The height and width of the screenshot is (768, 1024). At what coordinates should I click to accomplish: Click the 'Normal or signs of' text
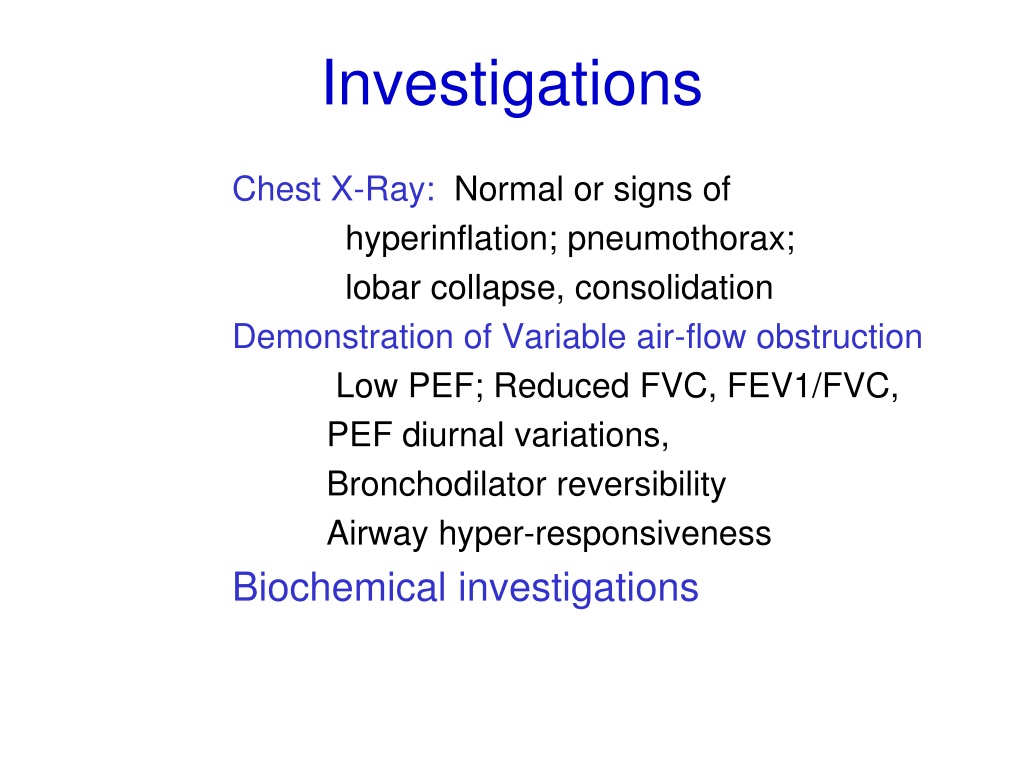point(592,190)
